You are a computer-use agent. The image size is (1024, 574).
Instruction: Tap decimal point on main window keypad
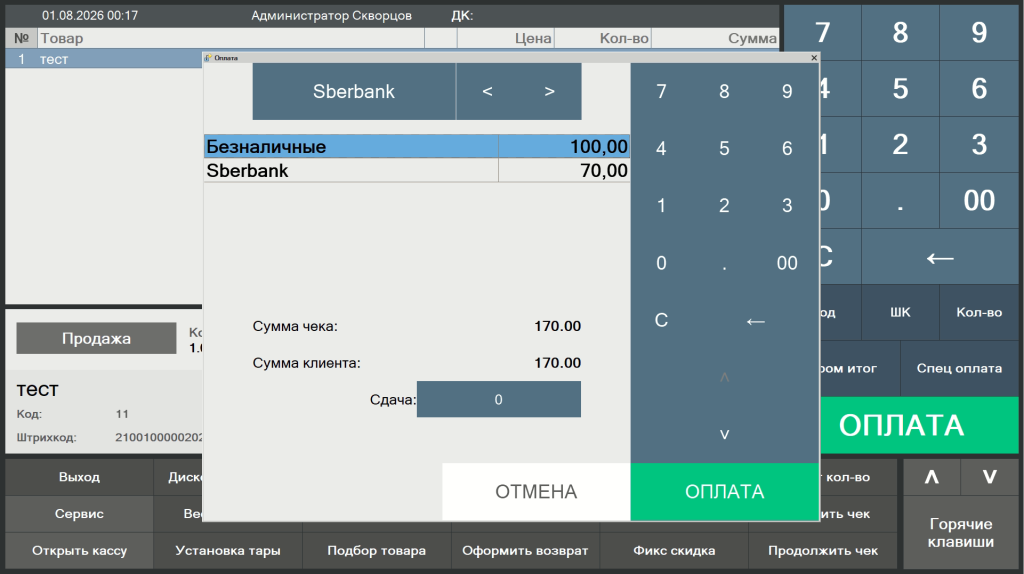[x=901, y=200]
